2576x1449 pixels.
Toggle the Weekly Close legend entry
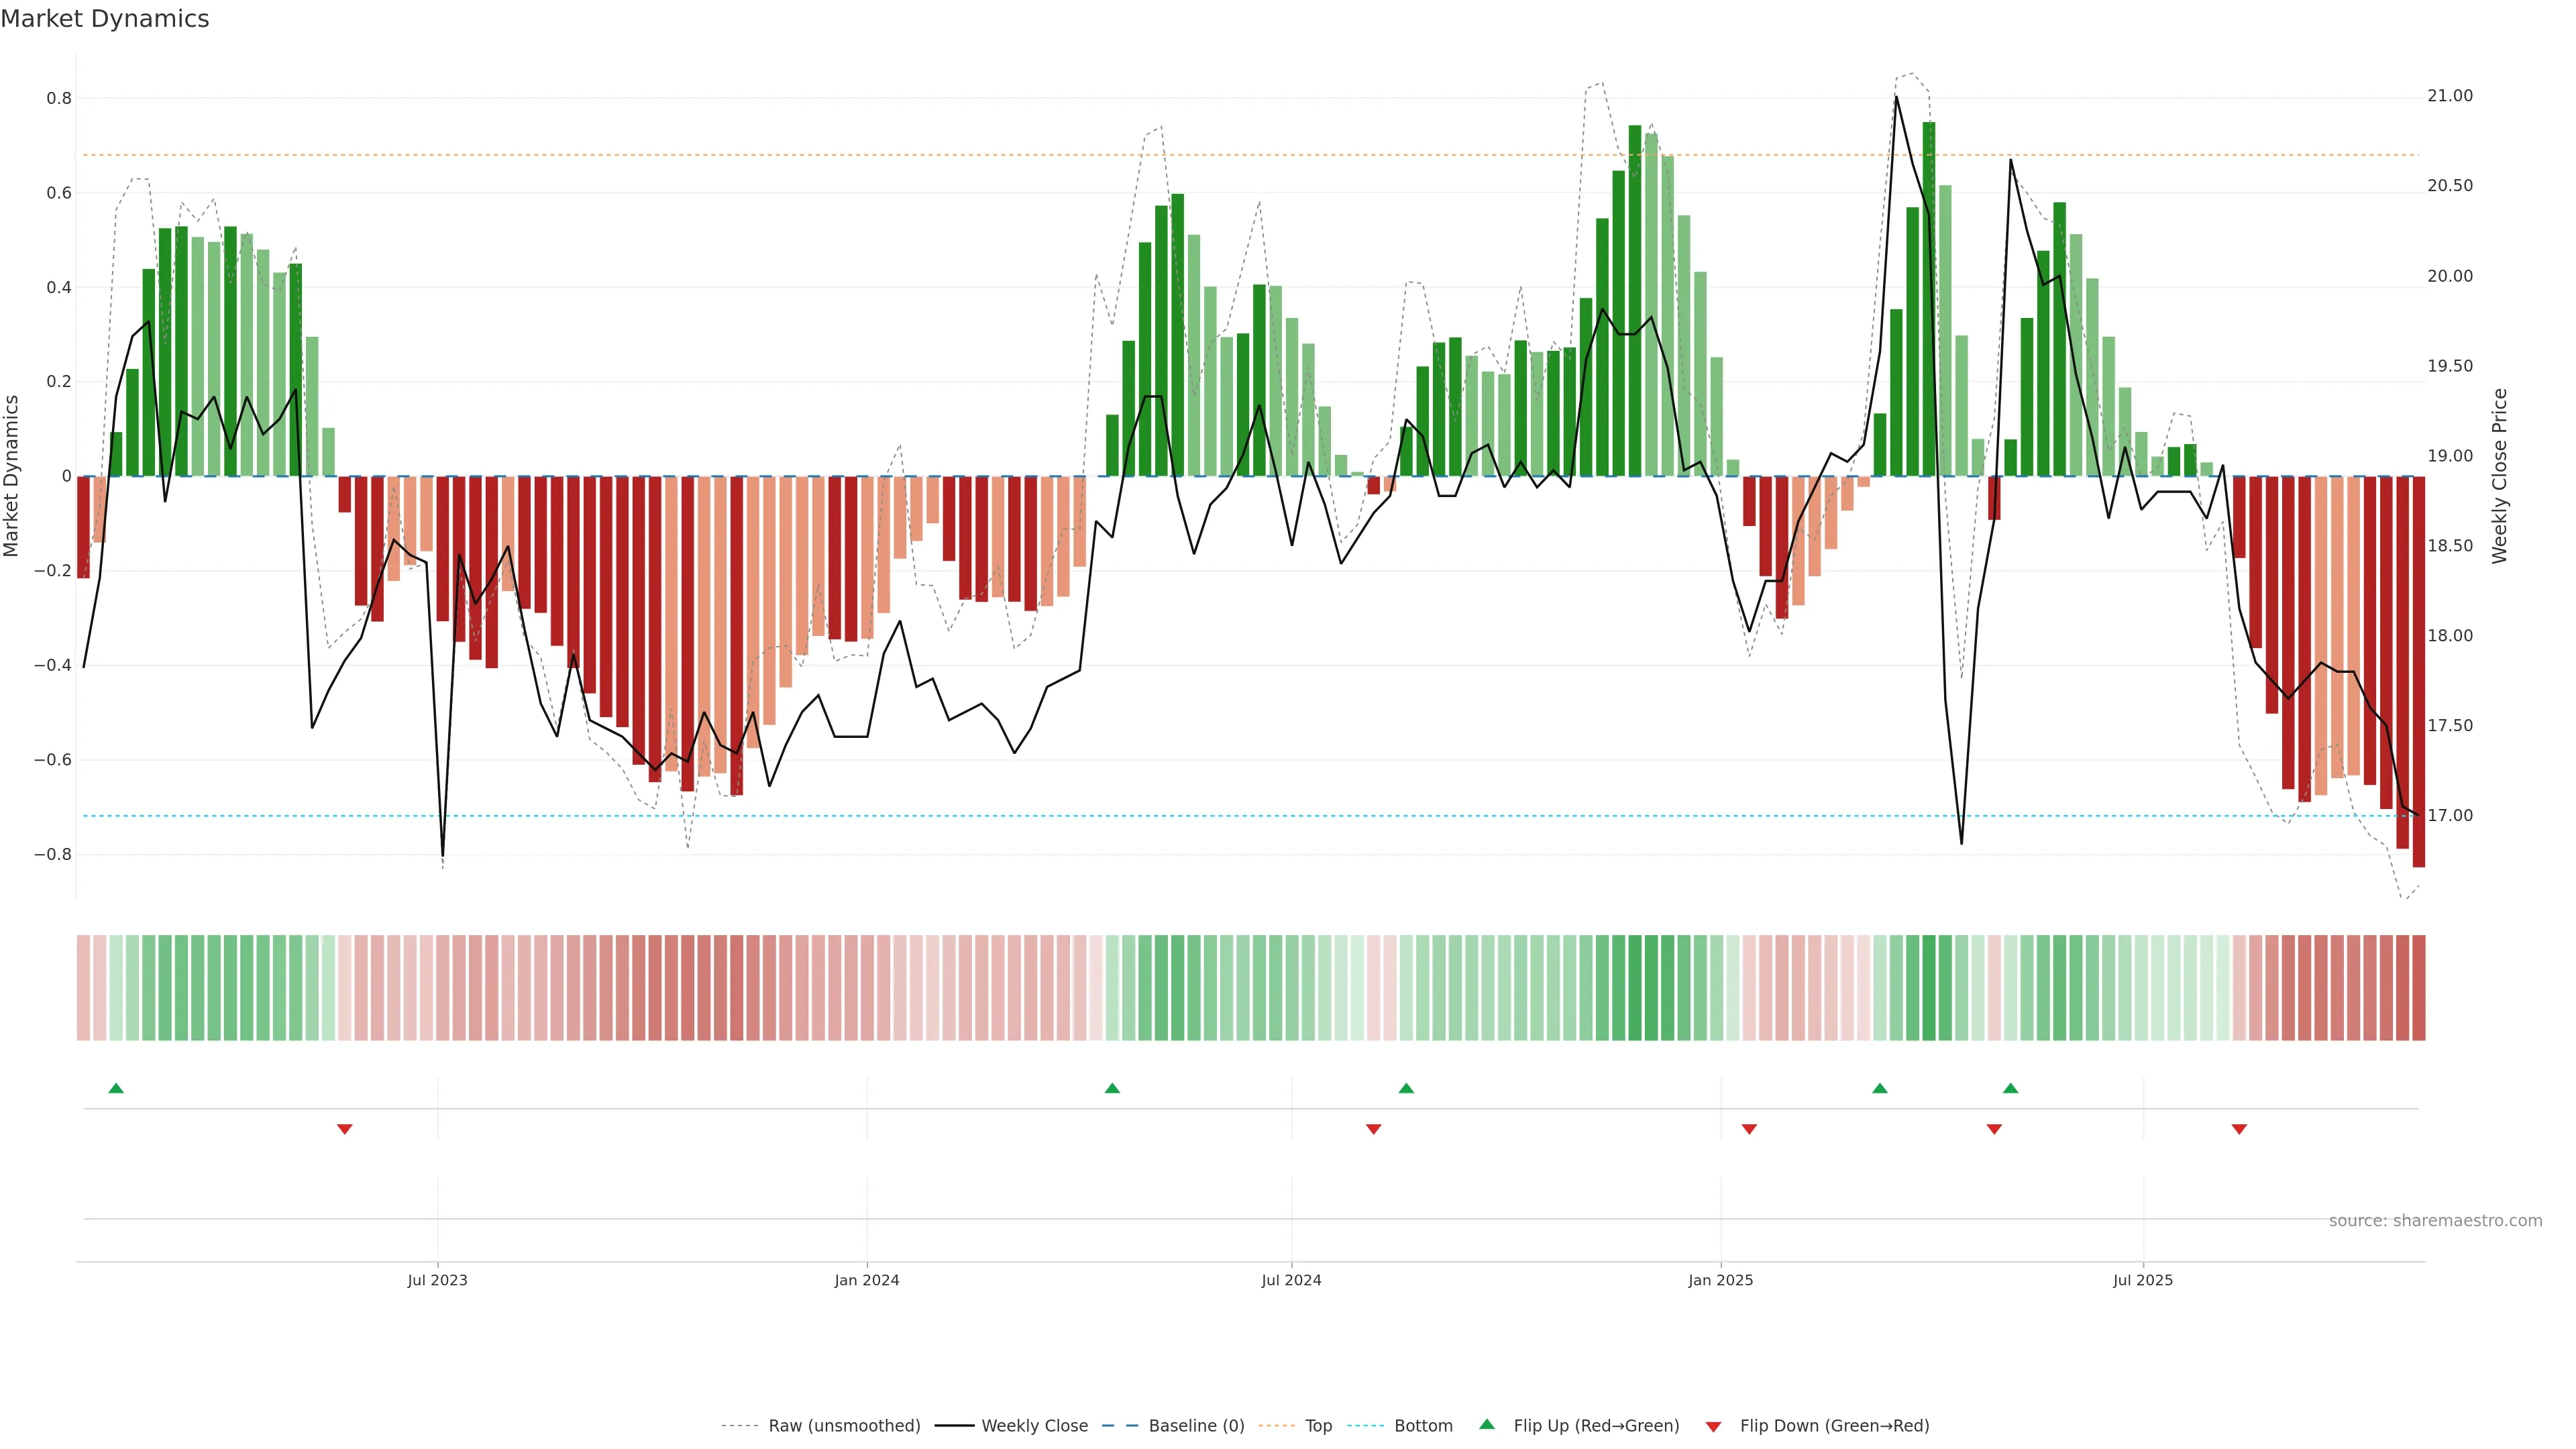pyautogui.click(x=1034, y=1426)
